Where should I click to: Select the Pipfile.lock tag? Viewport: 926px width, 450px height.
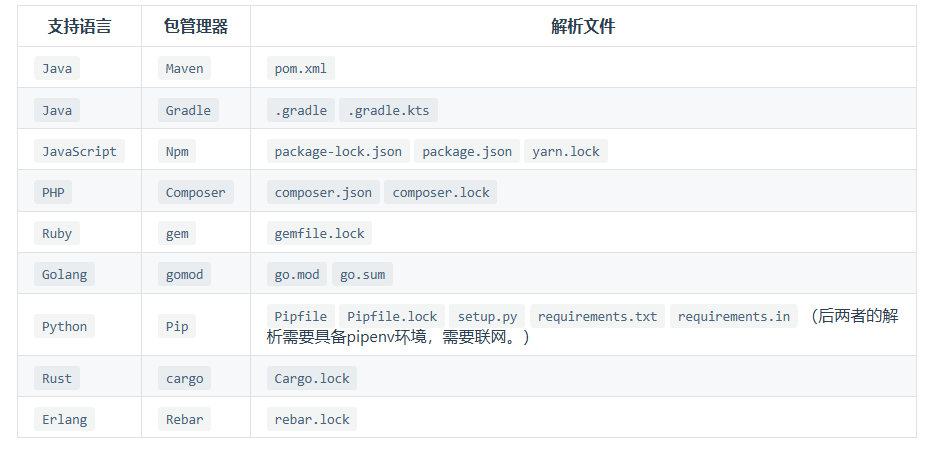pyautogui.click(x=392, y=317)
